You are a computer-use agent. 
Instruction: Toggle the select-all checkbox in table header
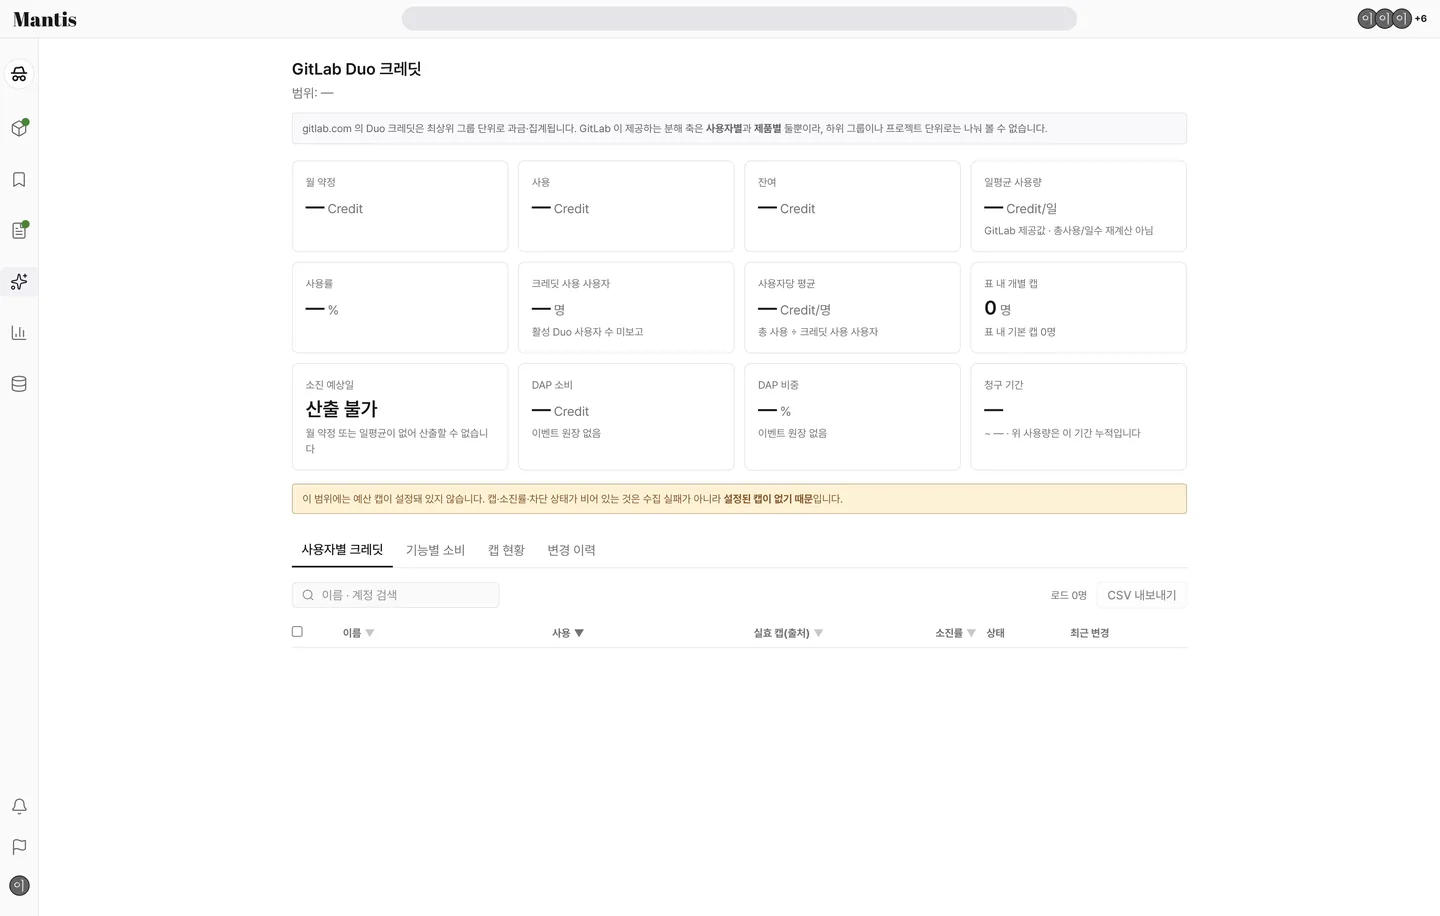[297, 632]
